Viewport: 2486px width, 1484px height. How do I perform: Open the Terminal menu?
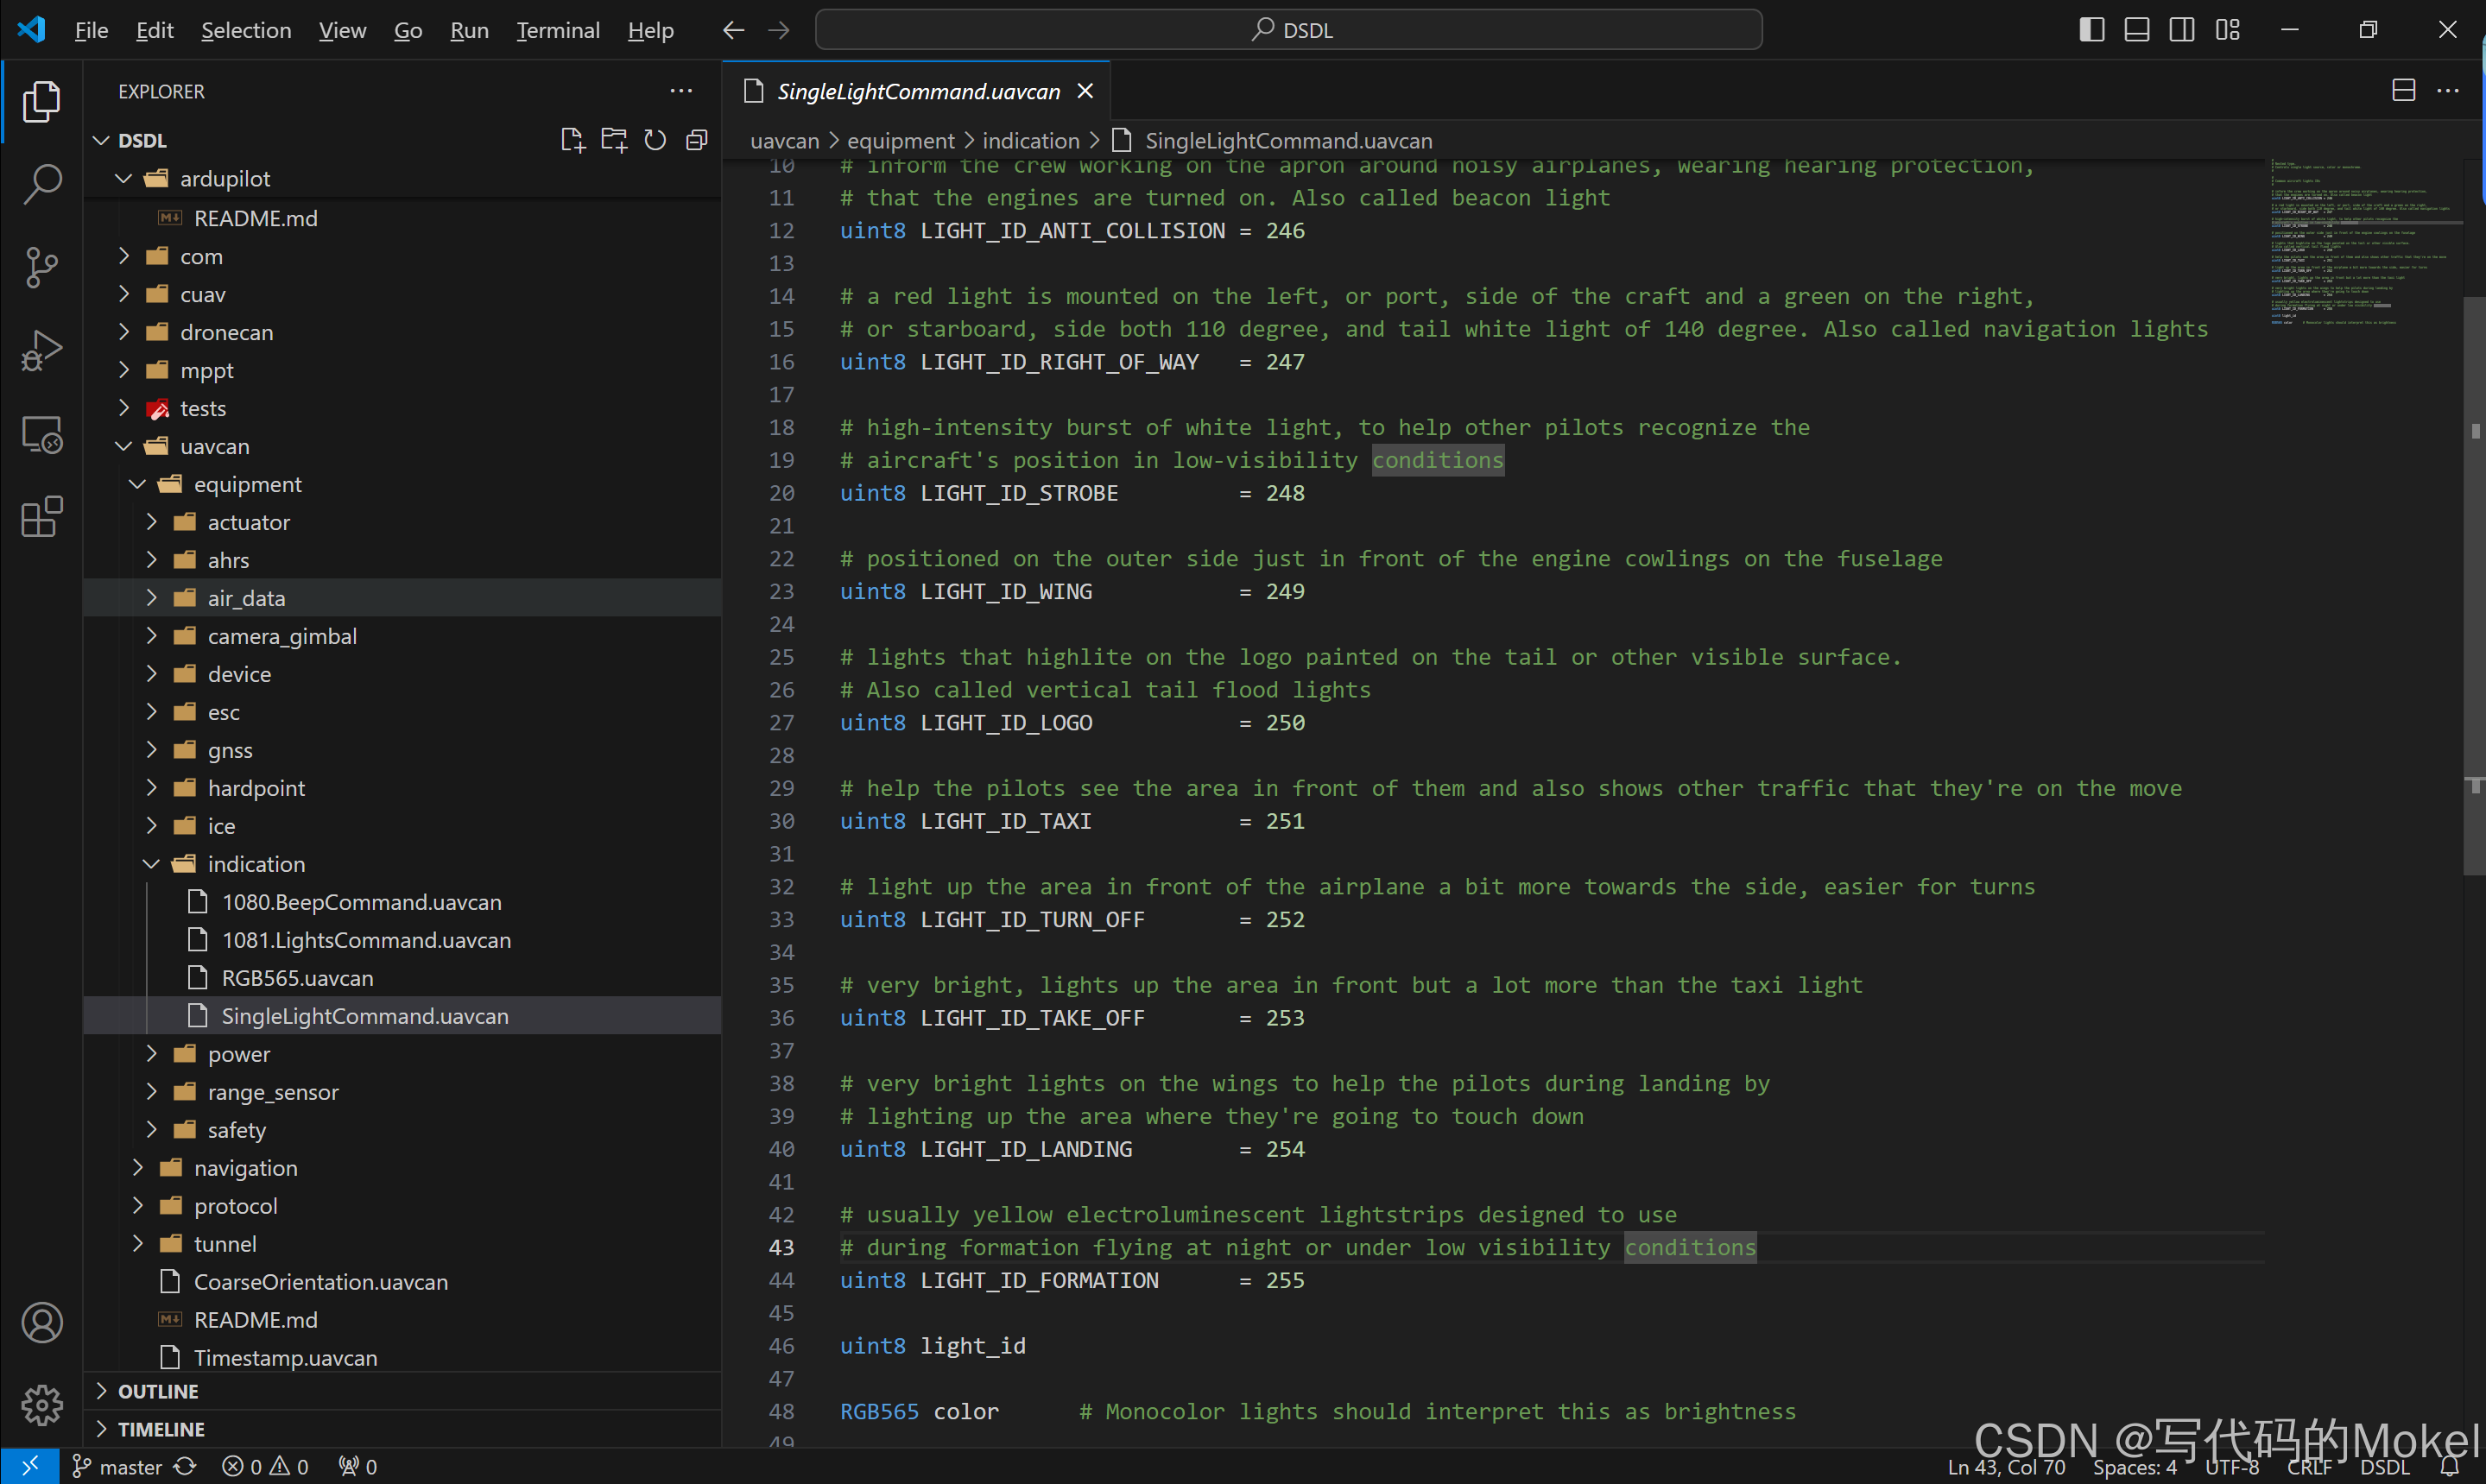point(557,30)
